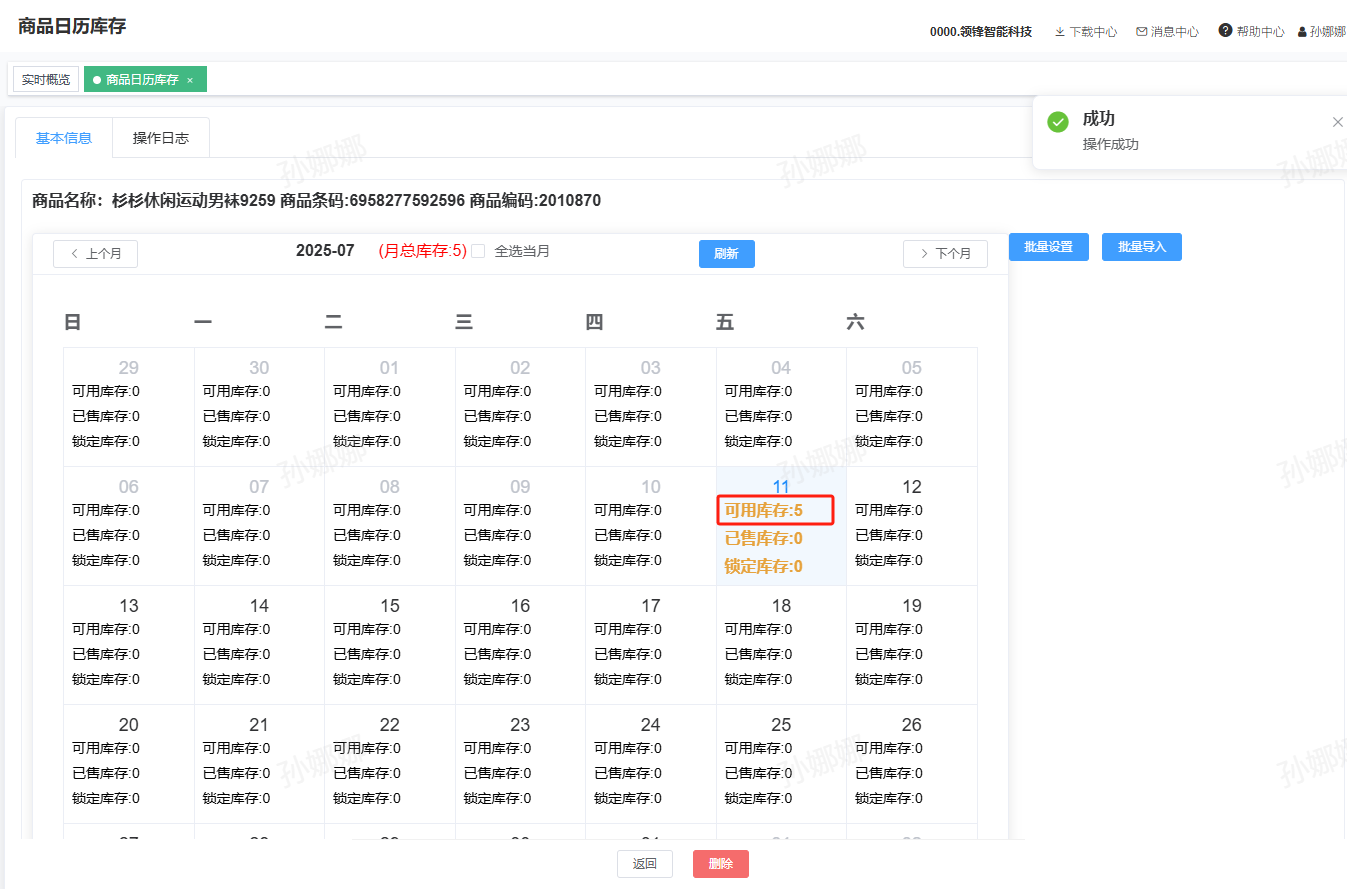Click the 批量导入 batch import button
Viewport: 1347px width, 889px height.
[x=1142, y=247]
